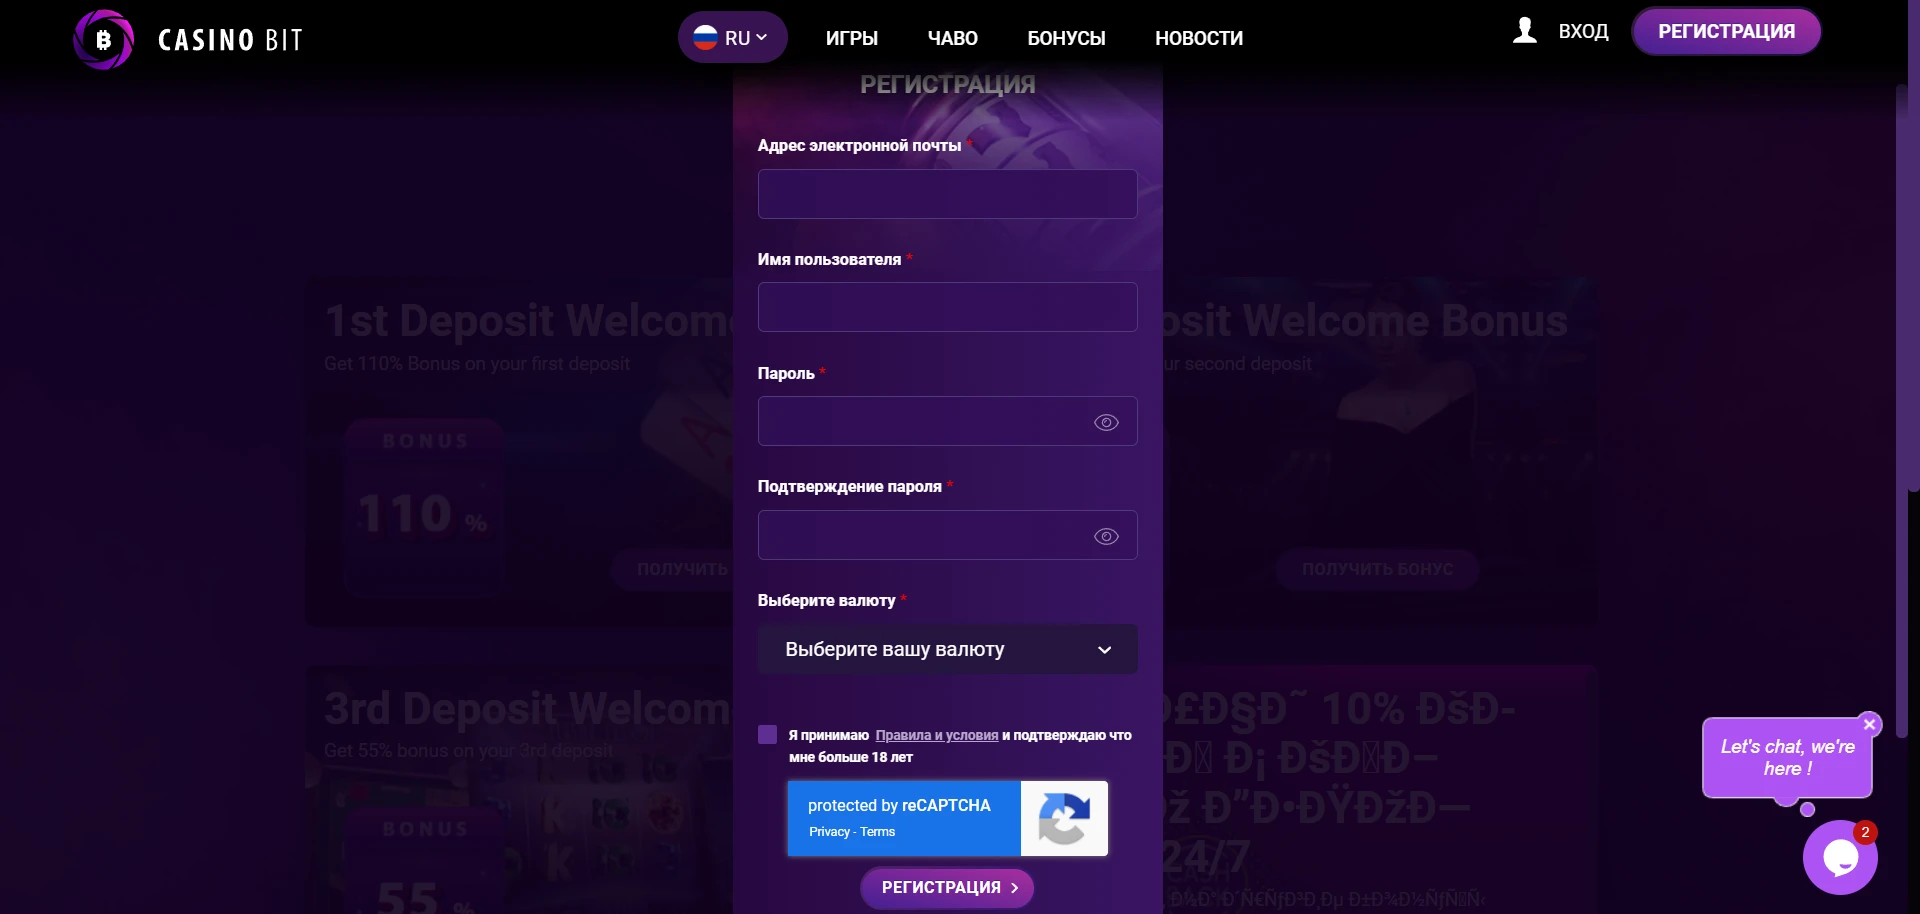Click 'Get 55% bonus on your 3rd deposit' text
This screenshot has width=1920, height=914.
469,751
